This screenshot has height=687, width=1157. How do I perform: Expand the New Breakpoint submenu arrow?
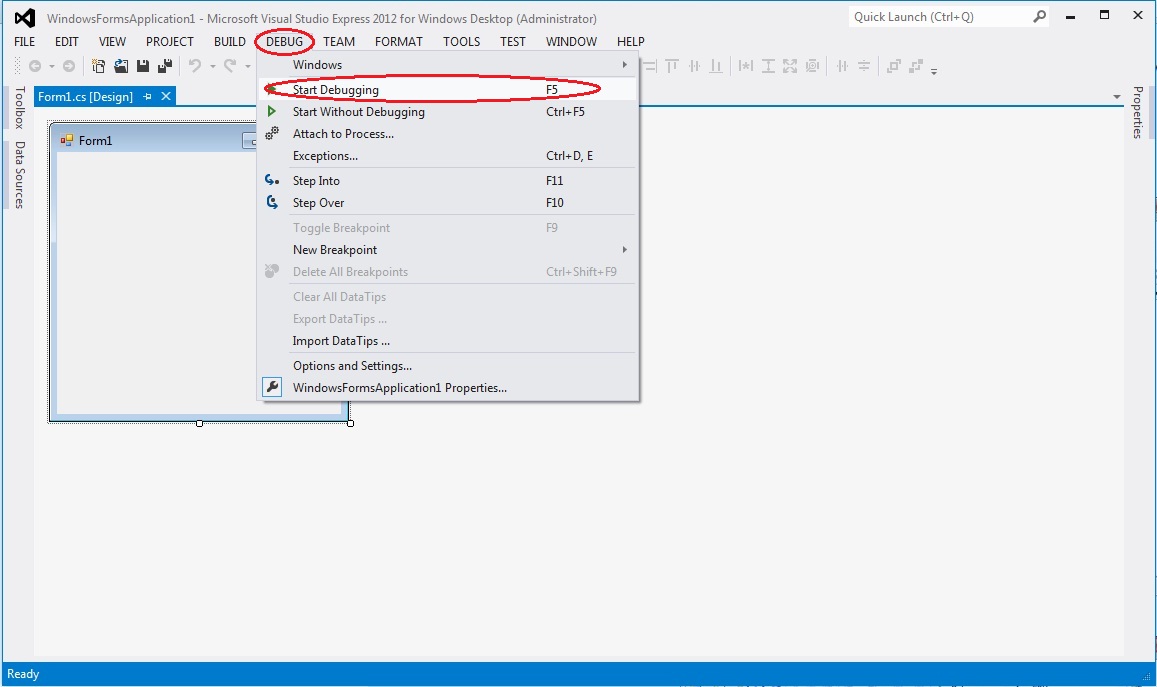click(625, 250)
